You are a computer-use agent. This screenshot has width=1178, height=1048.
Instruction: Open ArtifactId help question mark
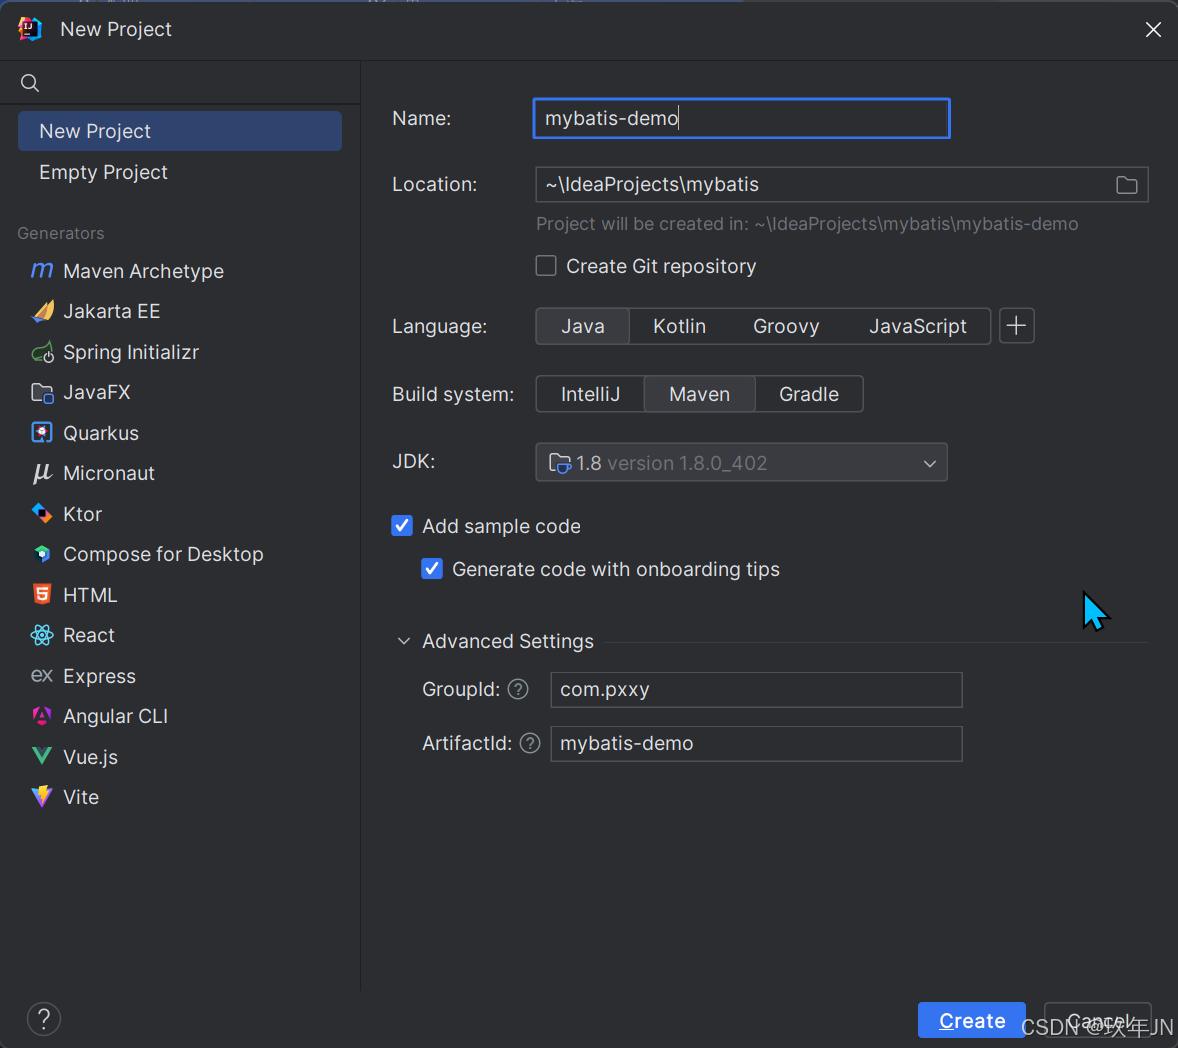pyautogui.click(x=530, y=743)
